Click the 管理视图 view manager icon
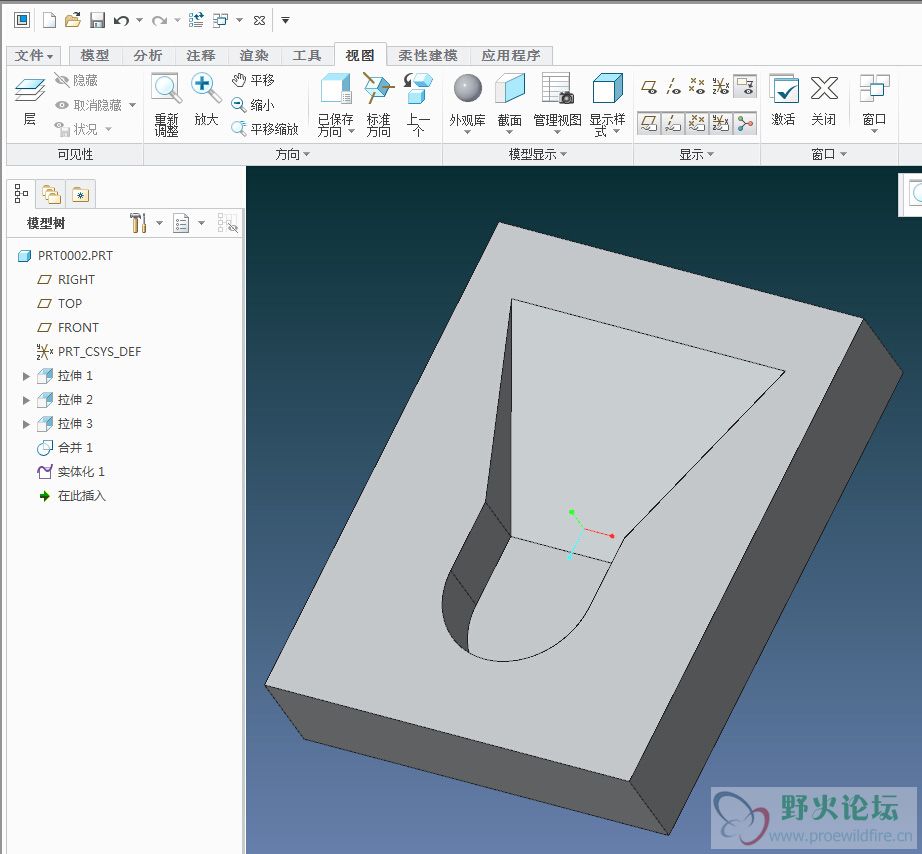The image size is (922, 854). coord(557,90)
